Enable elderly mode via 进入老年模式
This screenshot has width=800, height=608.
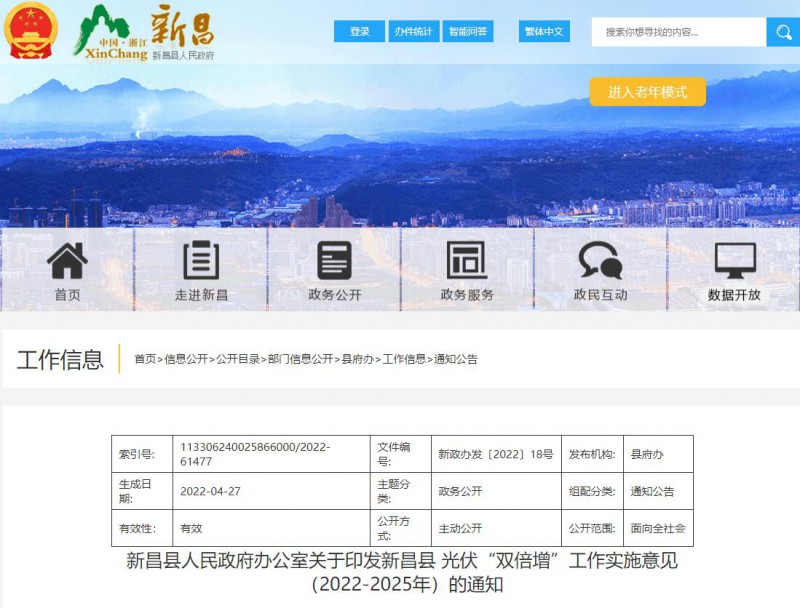point(648,91)
